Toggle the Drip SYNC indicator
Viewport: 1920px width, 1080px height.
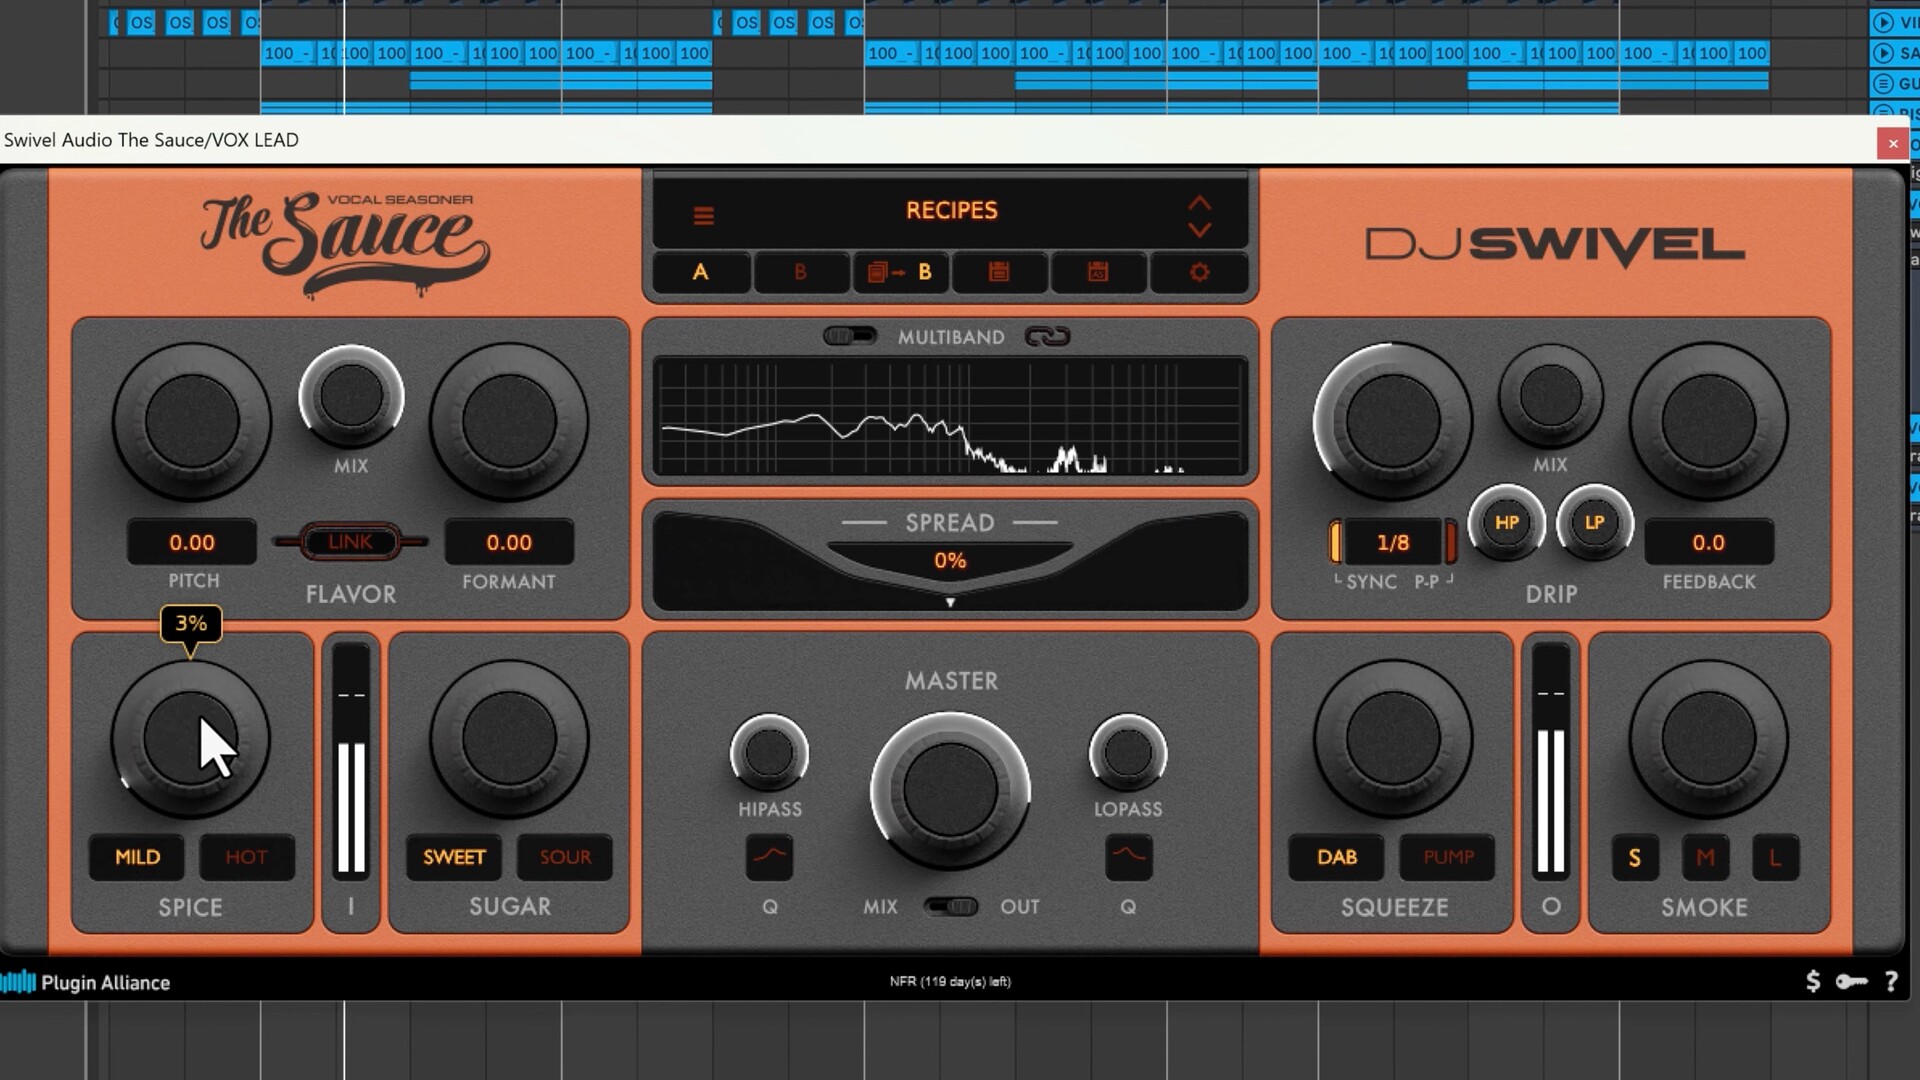(1335, 542)
